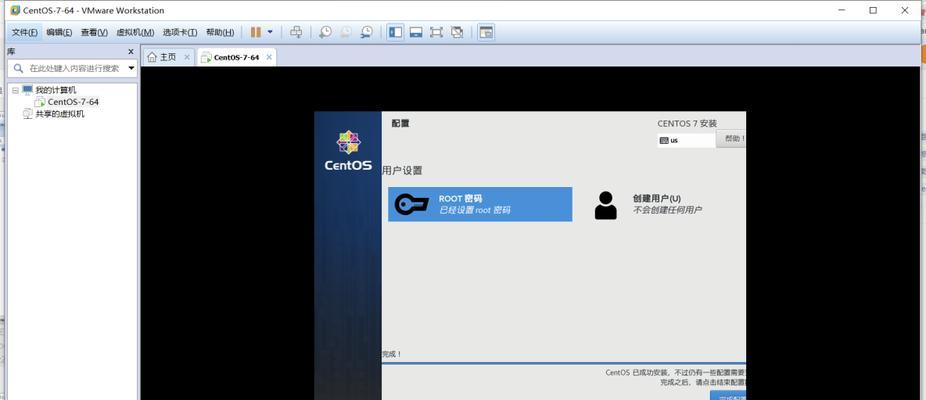Click the 不会创建任何用户 status text
Viewport: 926px width, 400px height.
click(667, 210)
